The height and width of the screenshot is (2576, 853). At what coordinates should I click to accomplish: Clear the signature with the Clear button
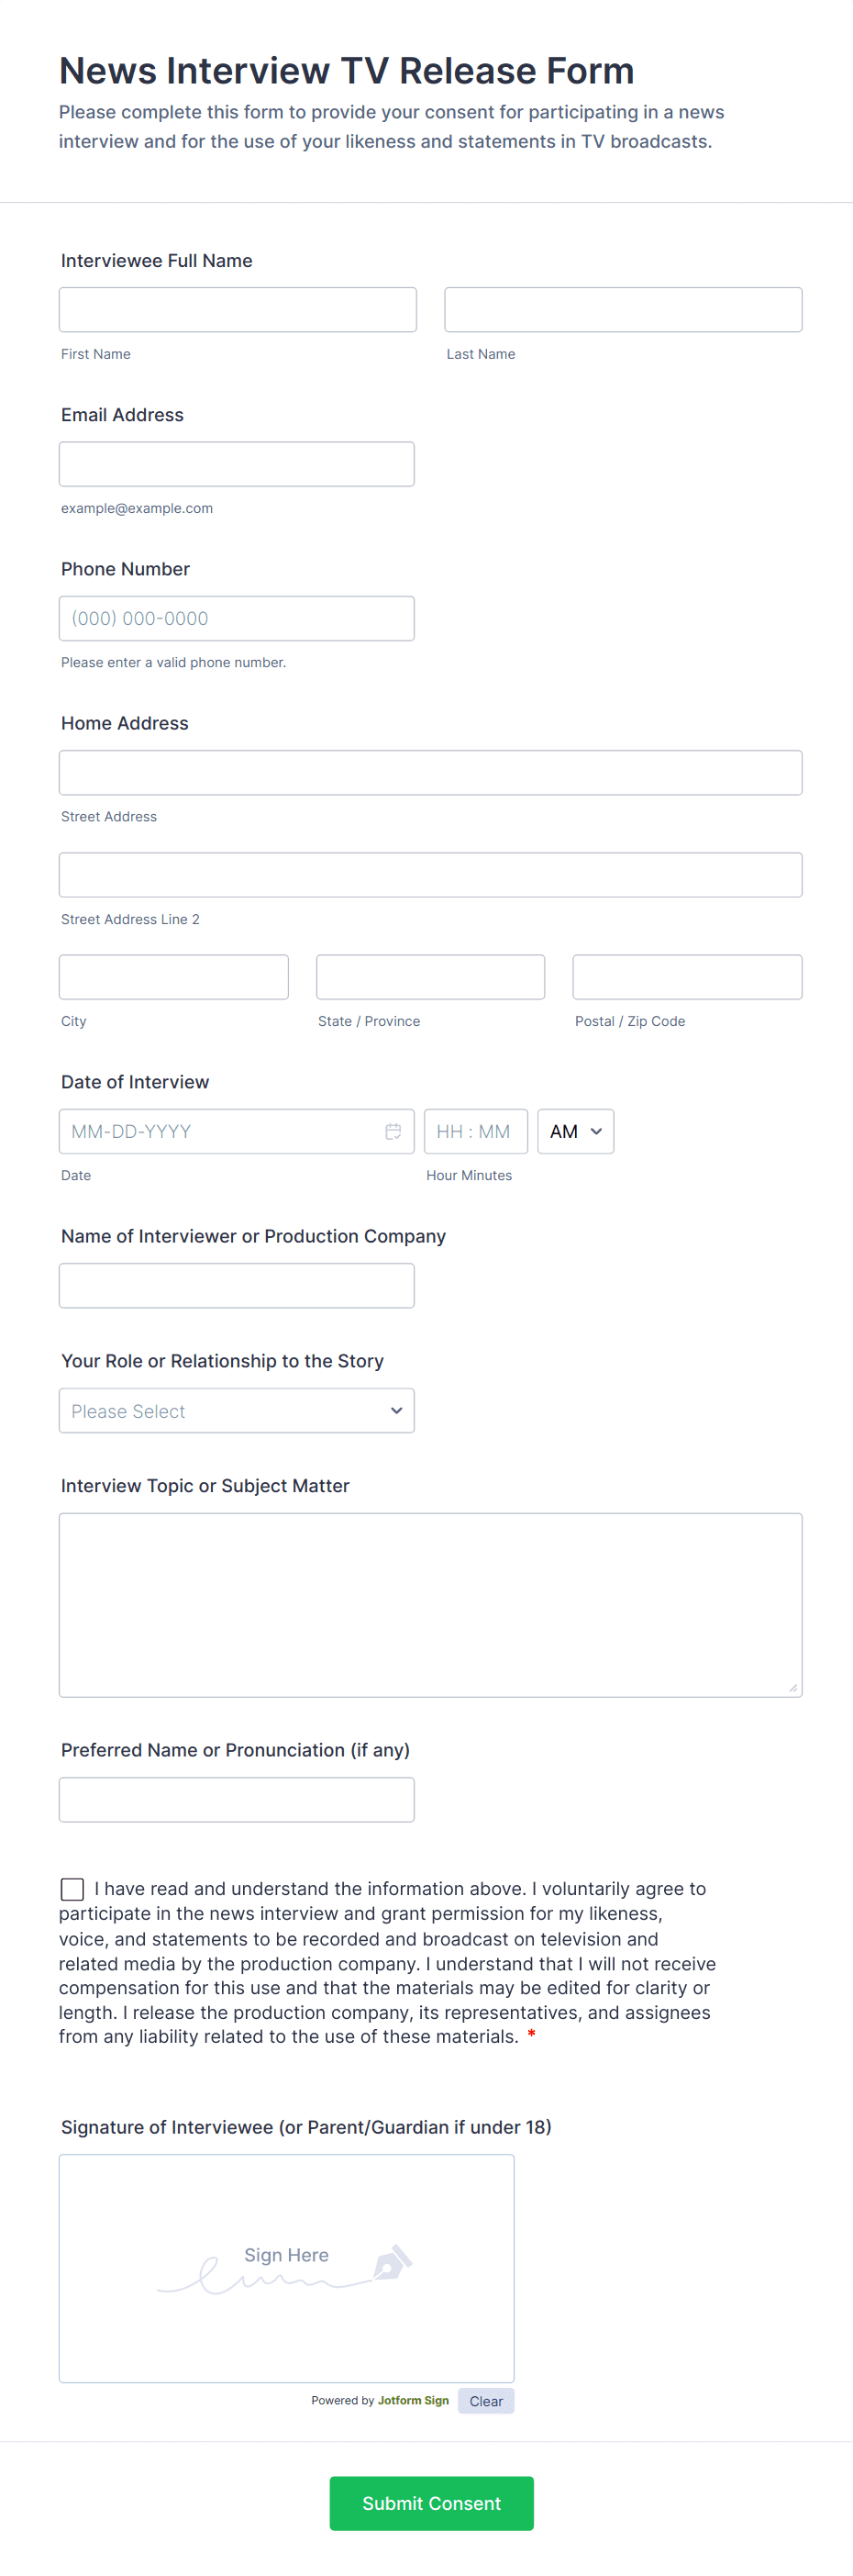[486, 2400]
